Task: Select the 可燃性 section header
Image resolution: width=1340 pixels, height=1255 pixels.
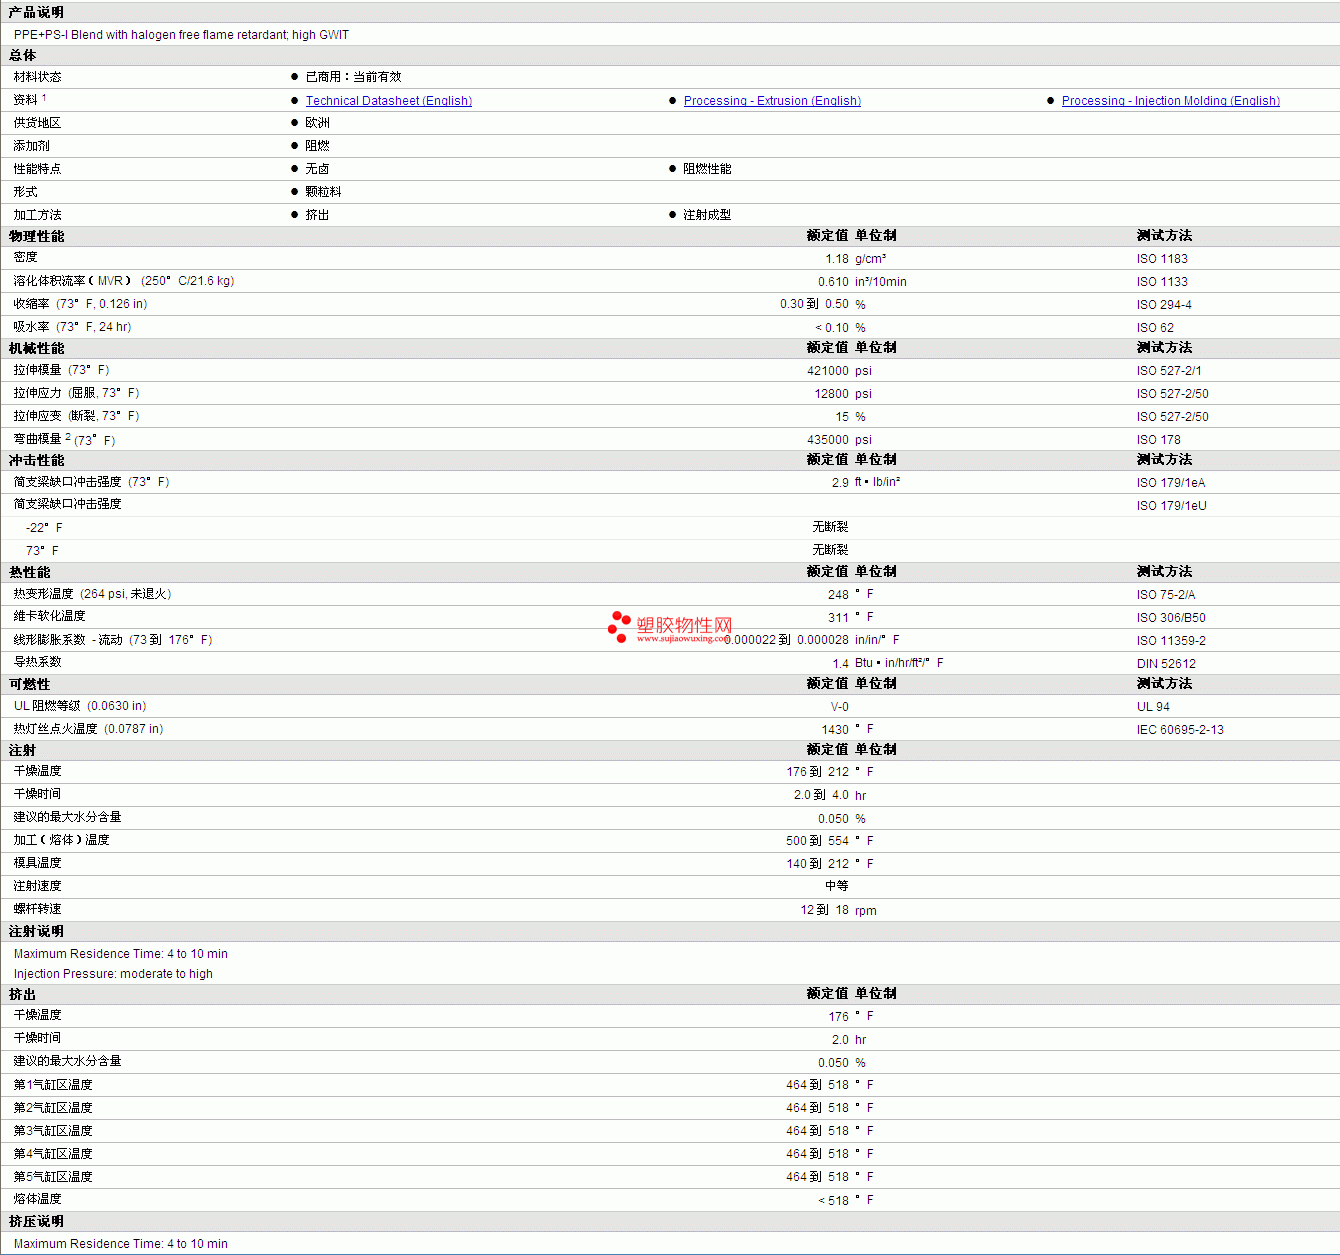Action: click(30, 684)
